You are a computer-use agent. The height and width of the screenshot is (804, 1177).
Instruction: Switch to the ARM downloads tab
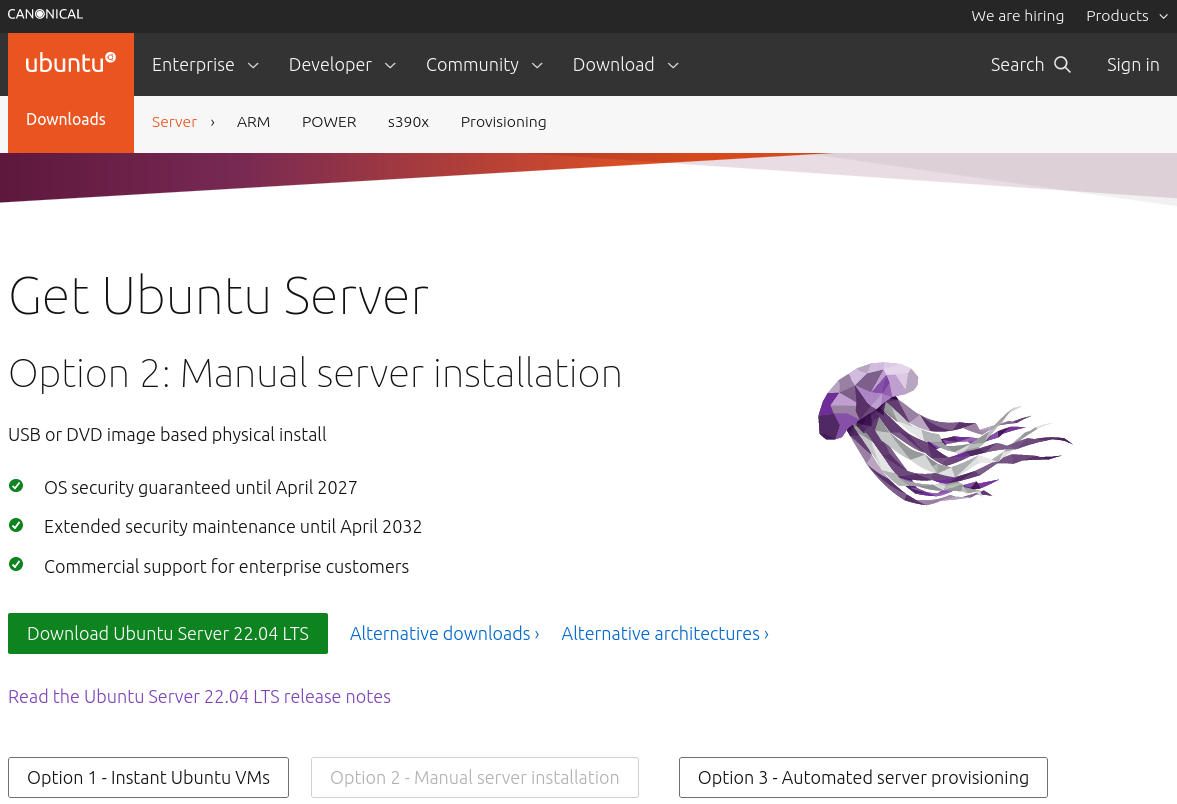pyautogui.click(x=253, y=122)
